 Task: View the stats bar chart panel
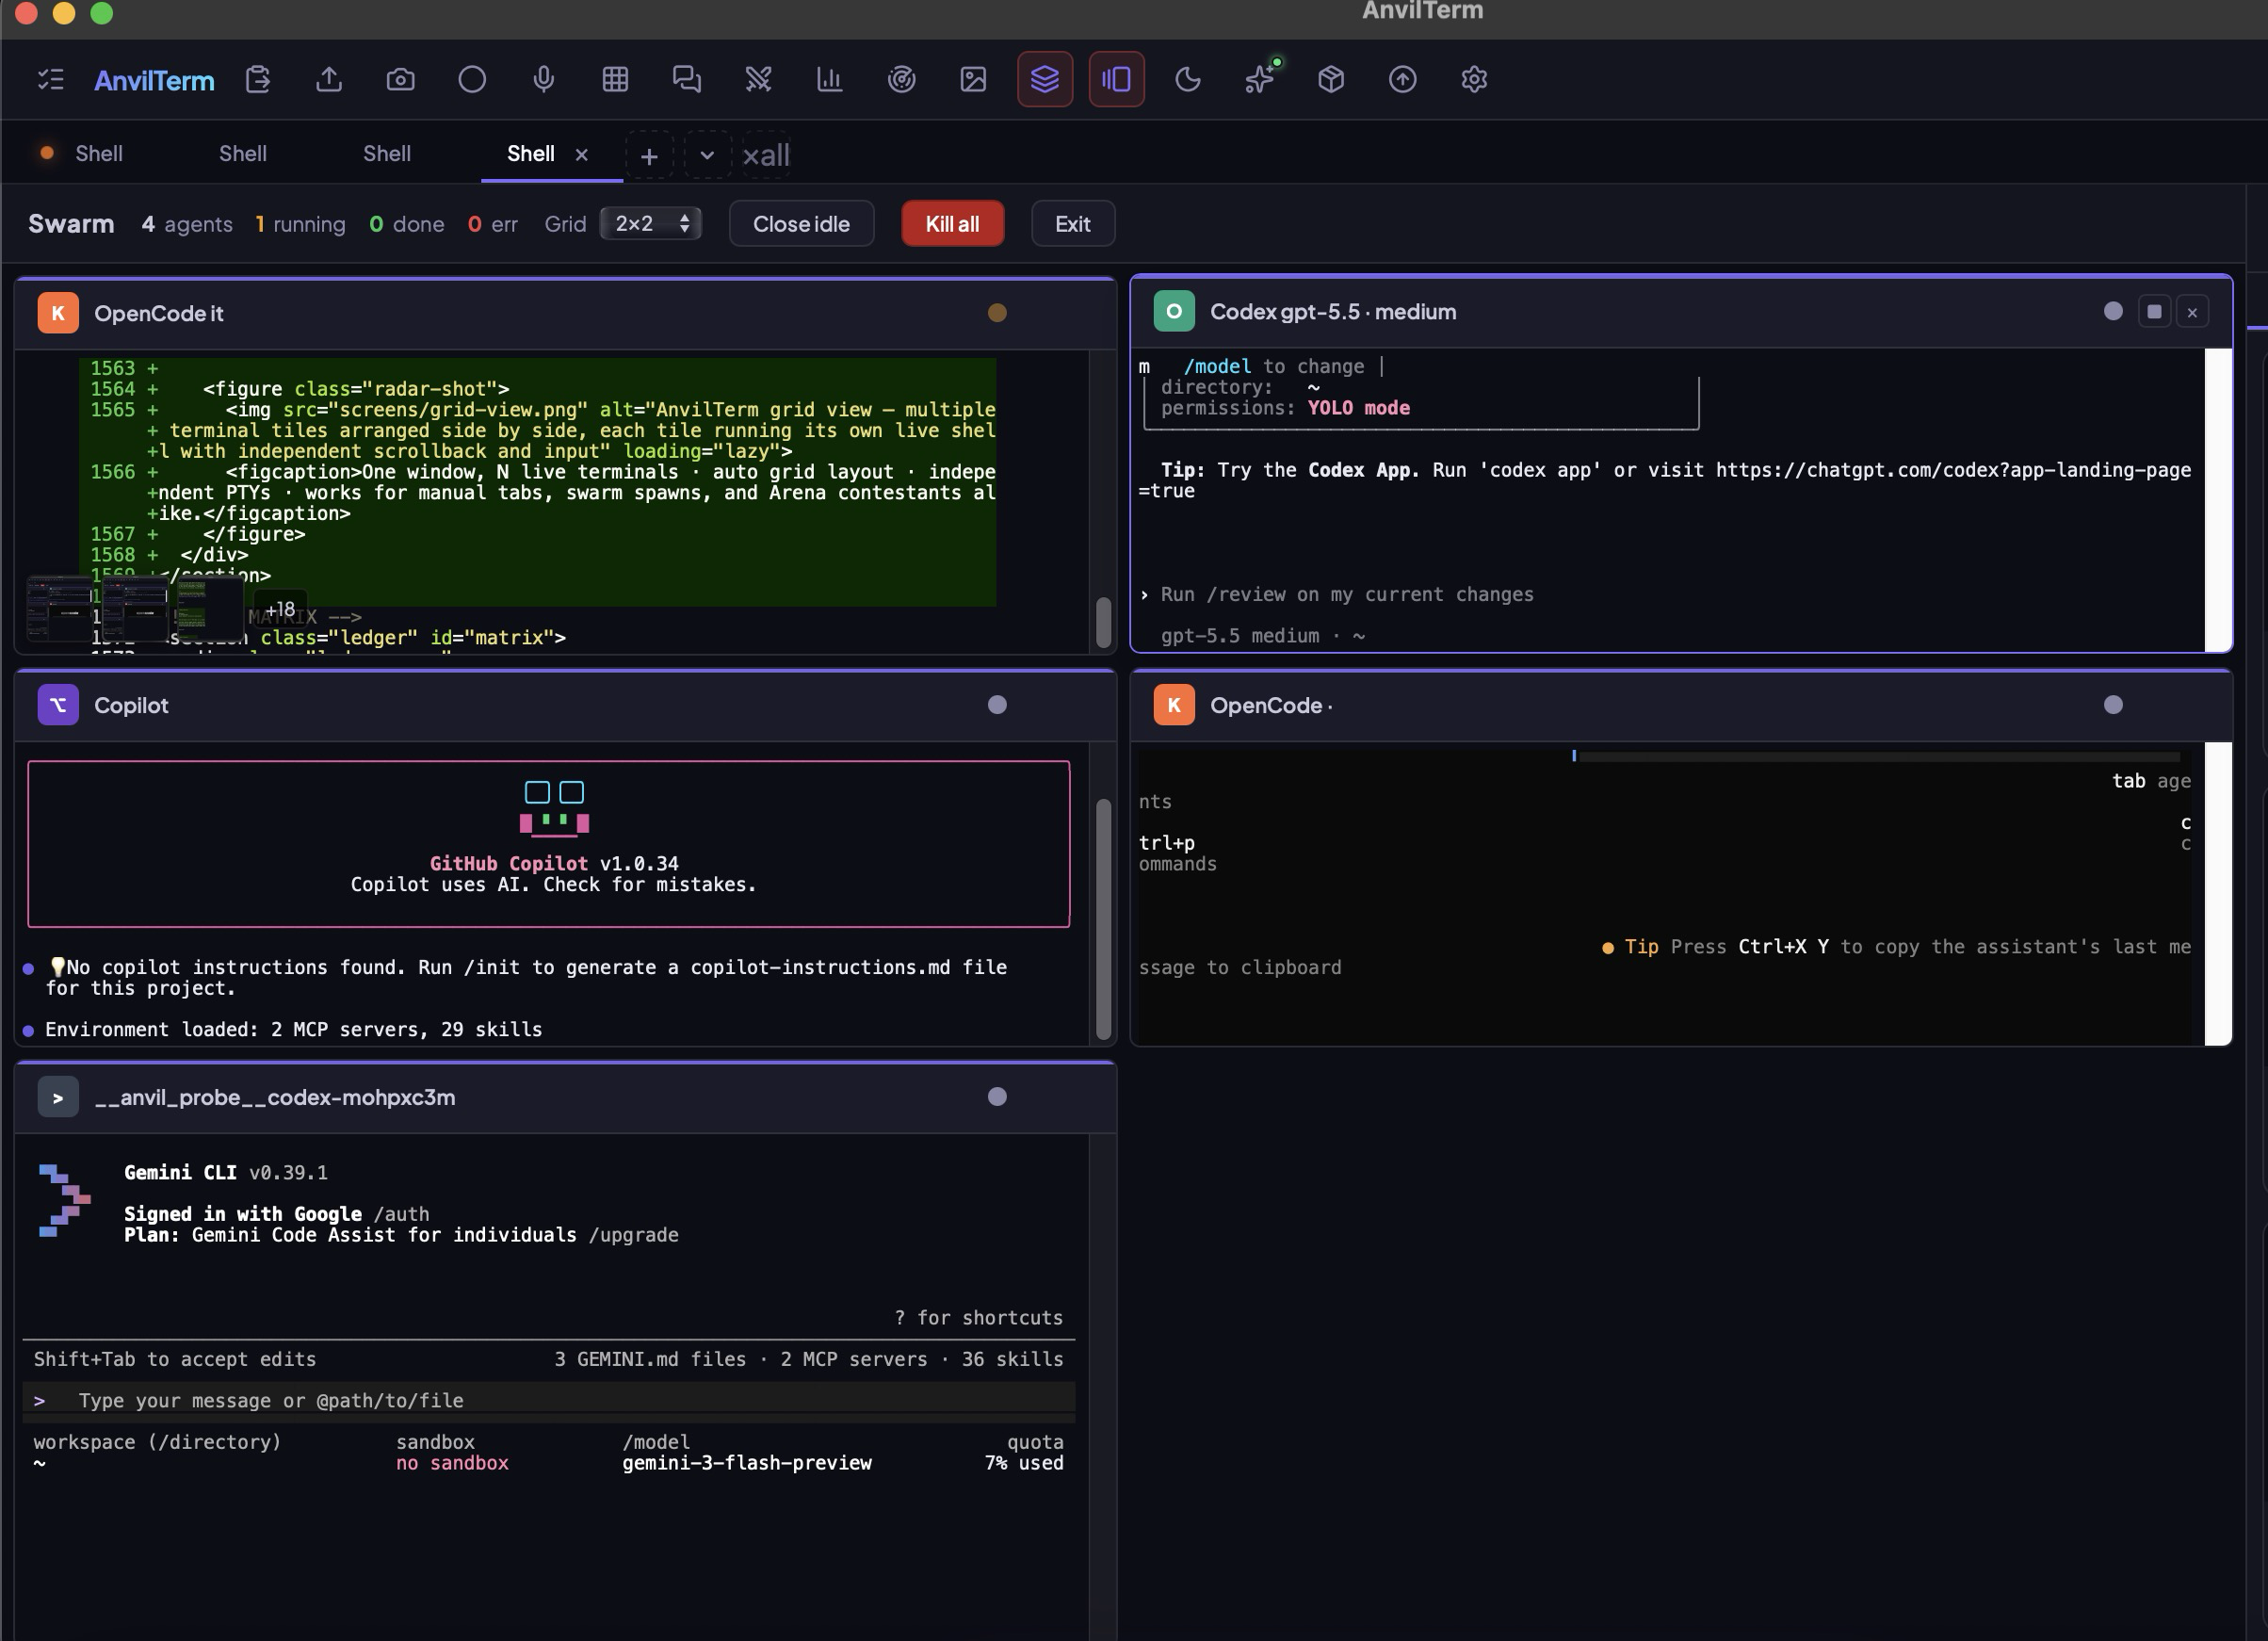point(830,80)
